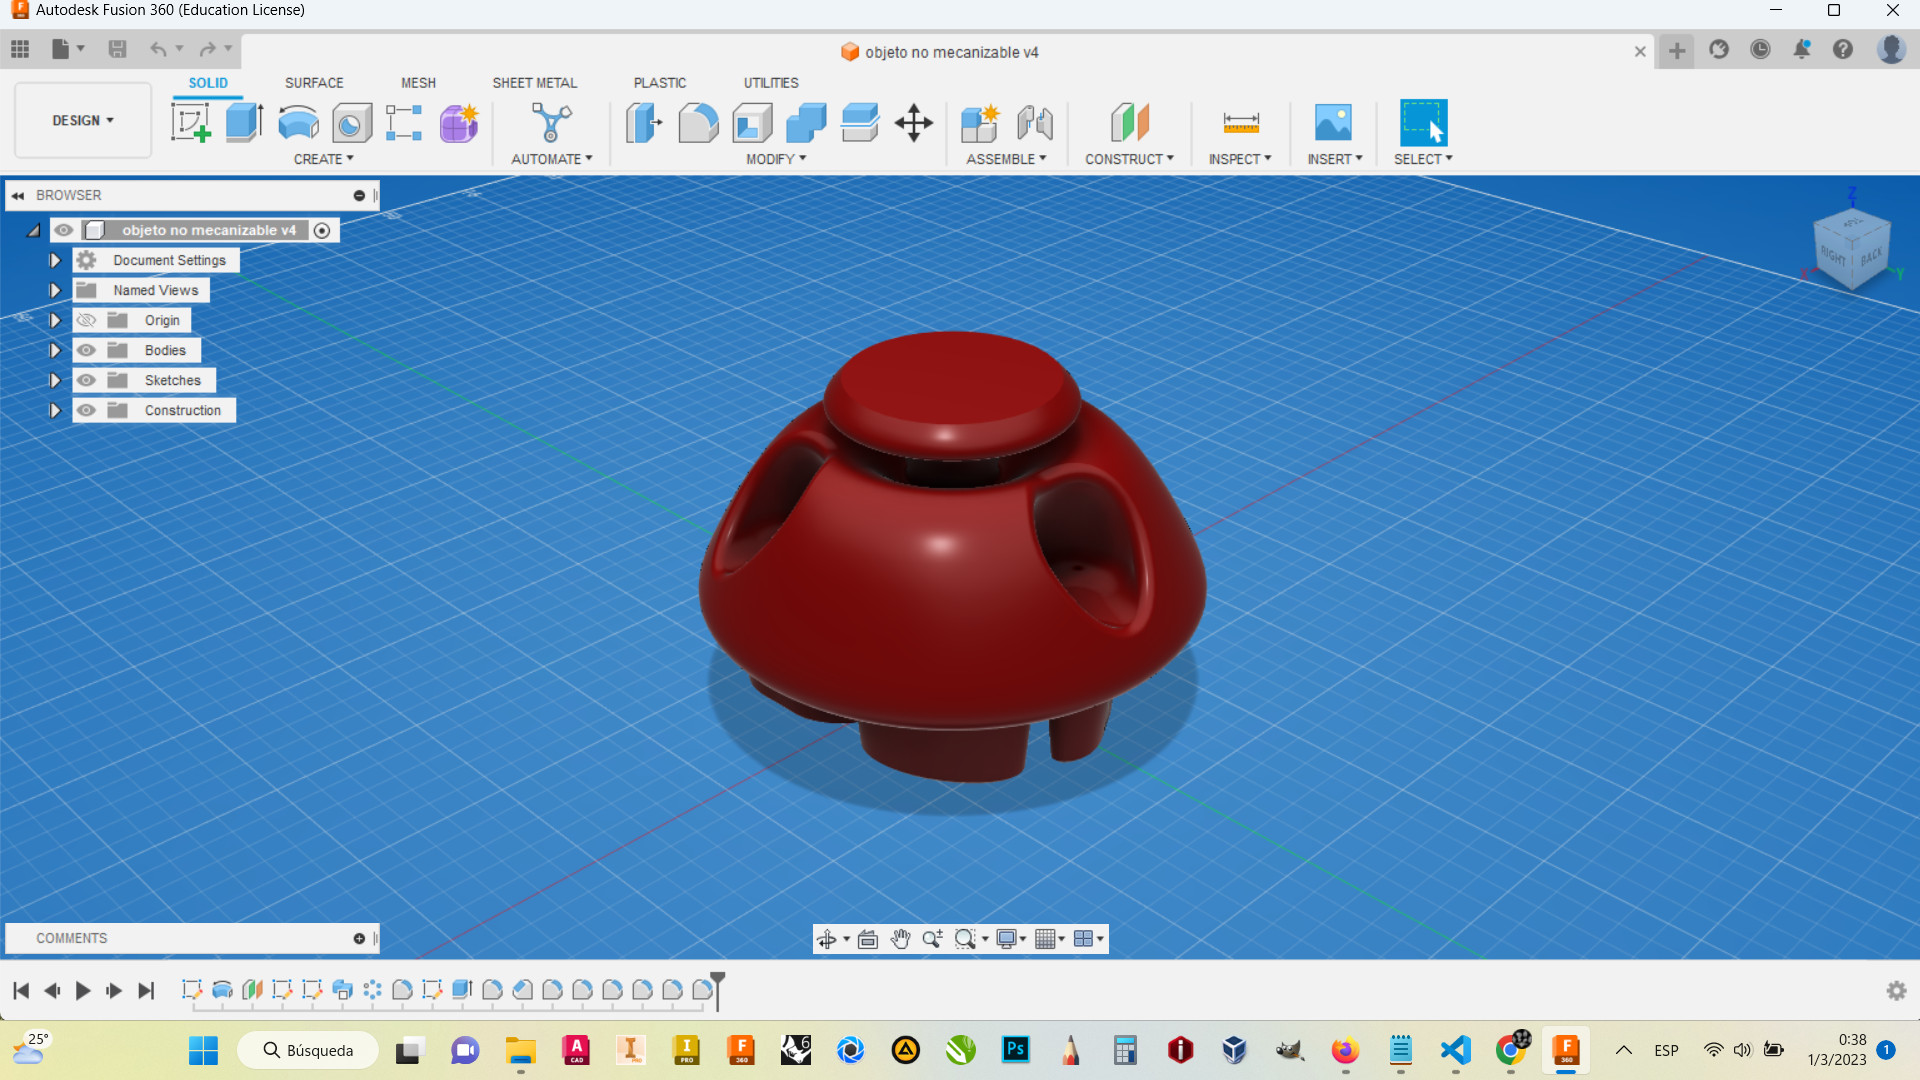Click the Fillet tool in Modify

coord(698,123)
